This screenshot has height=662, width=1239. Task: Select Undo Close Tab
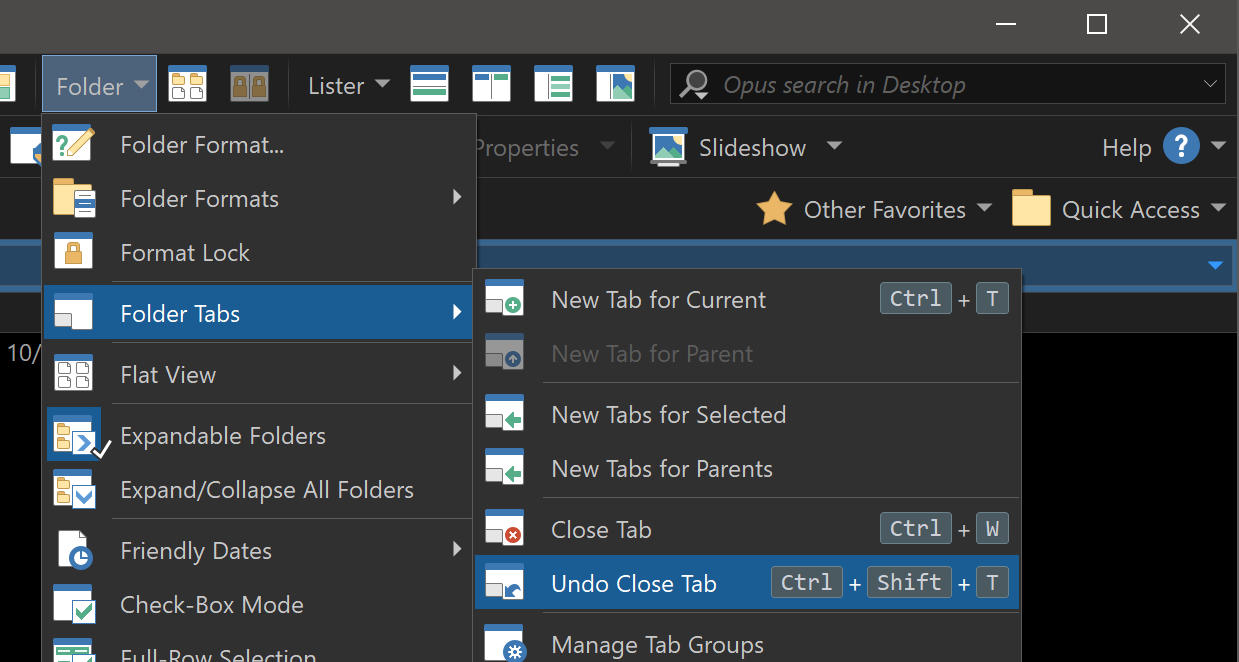tap(747, 583)
